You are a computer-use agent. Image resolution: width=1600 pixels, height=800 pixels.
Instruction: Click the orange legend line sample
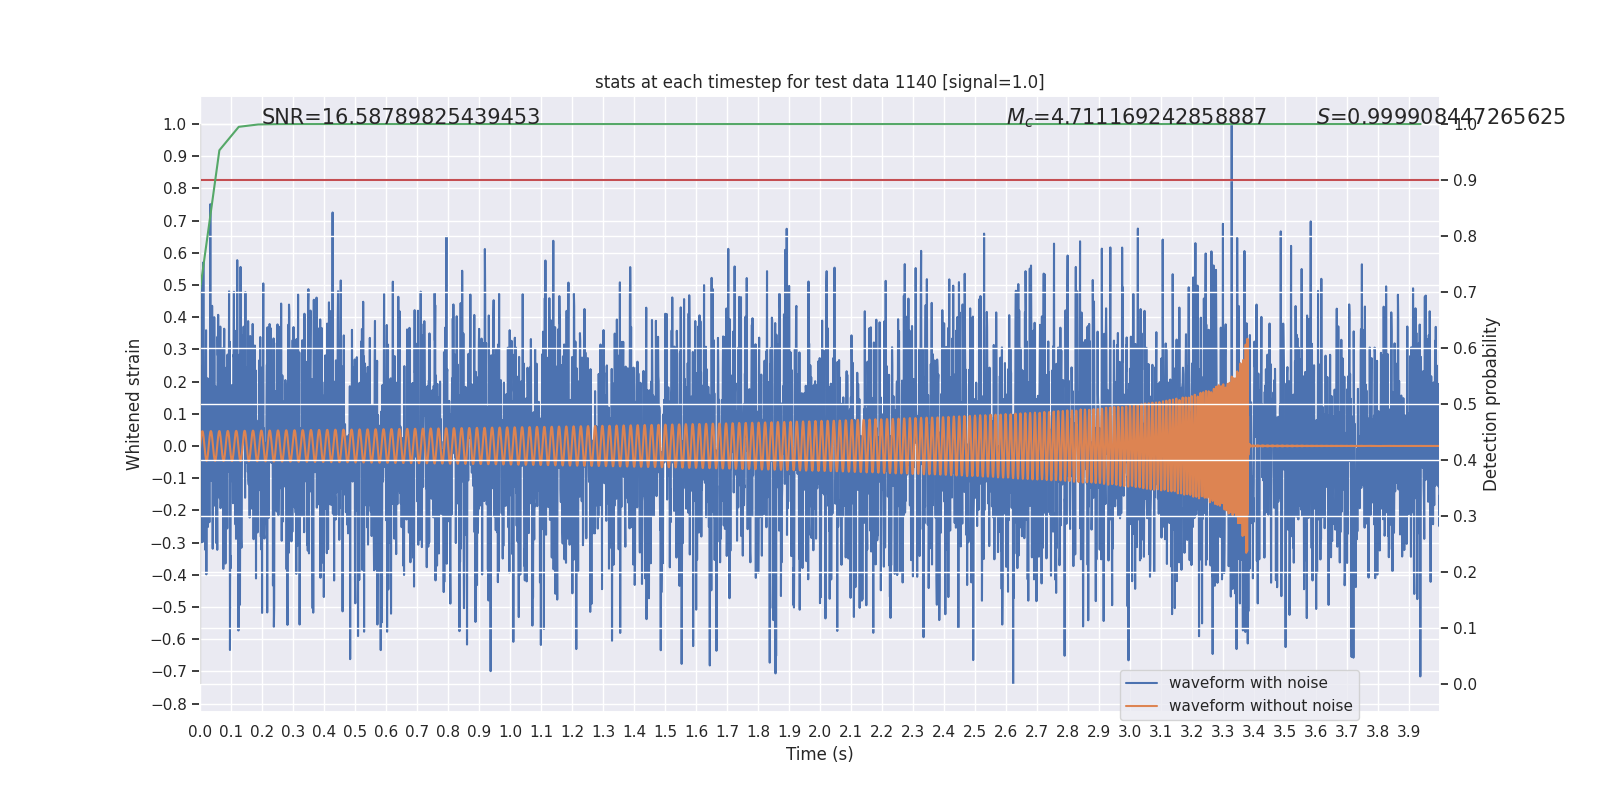tap(1141, 706)
